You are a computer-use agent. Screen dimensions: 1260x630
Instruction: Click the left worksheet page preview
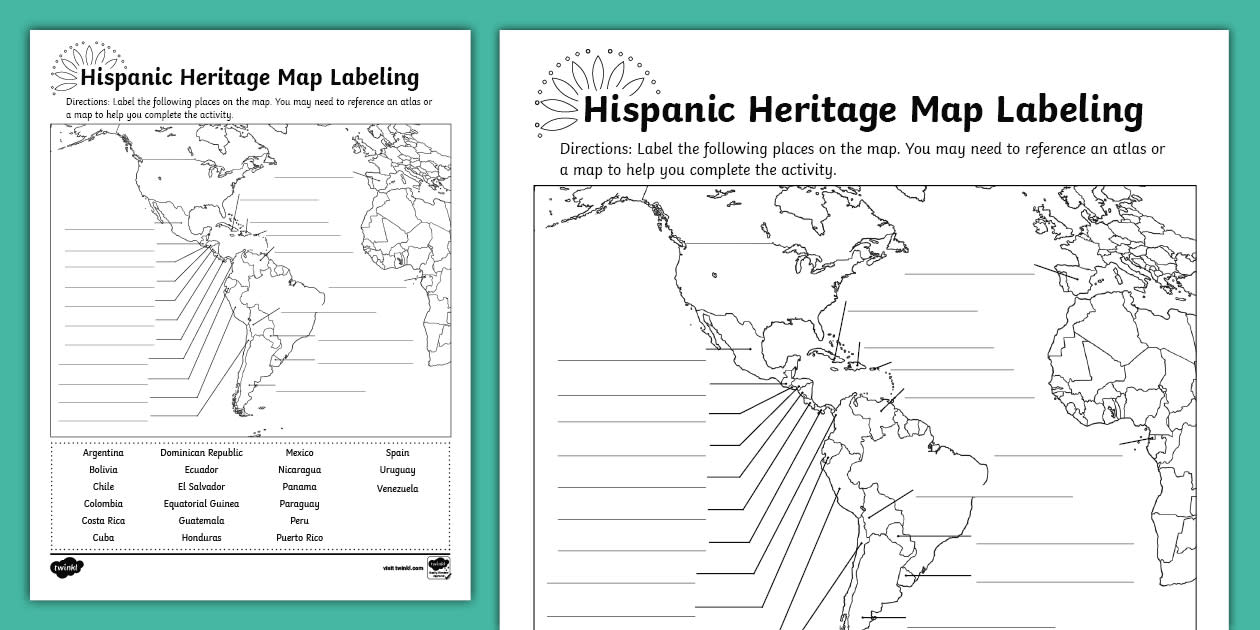[250, 315]
